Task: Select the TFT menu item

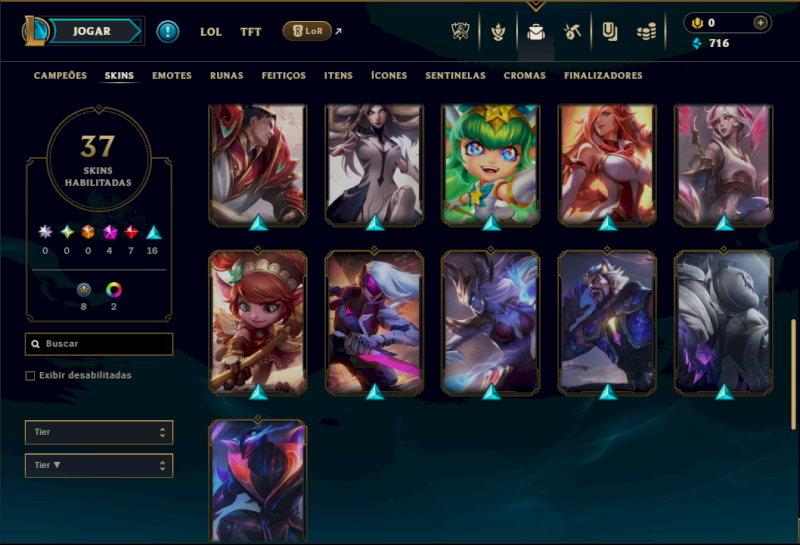Action: pyautogui.click(x=251, y=32)
